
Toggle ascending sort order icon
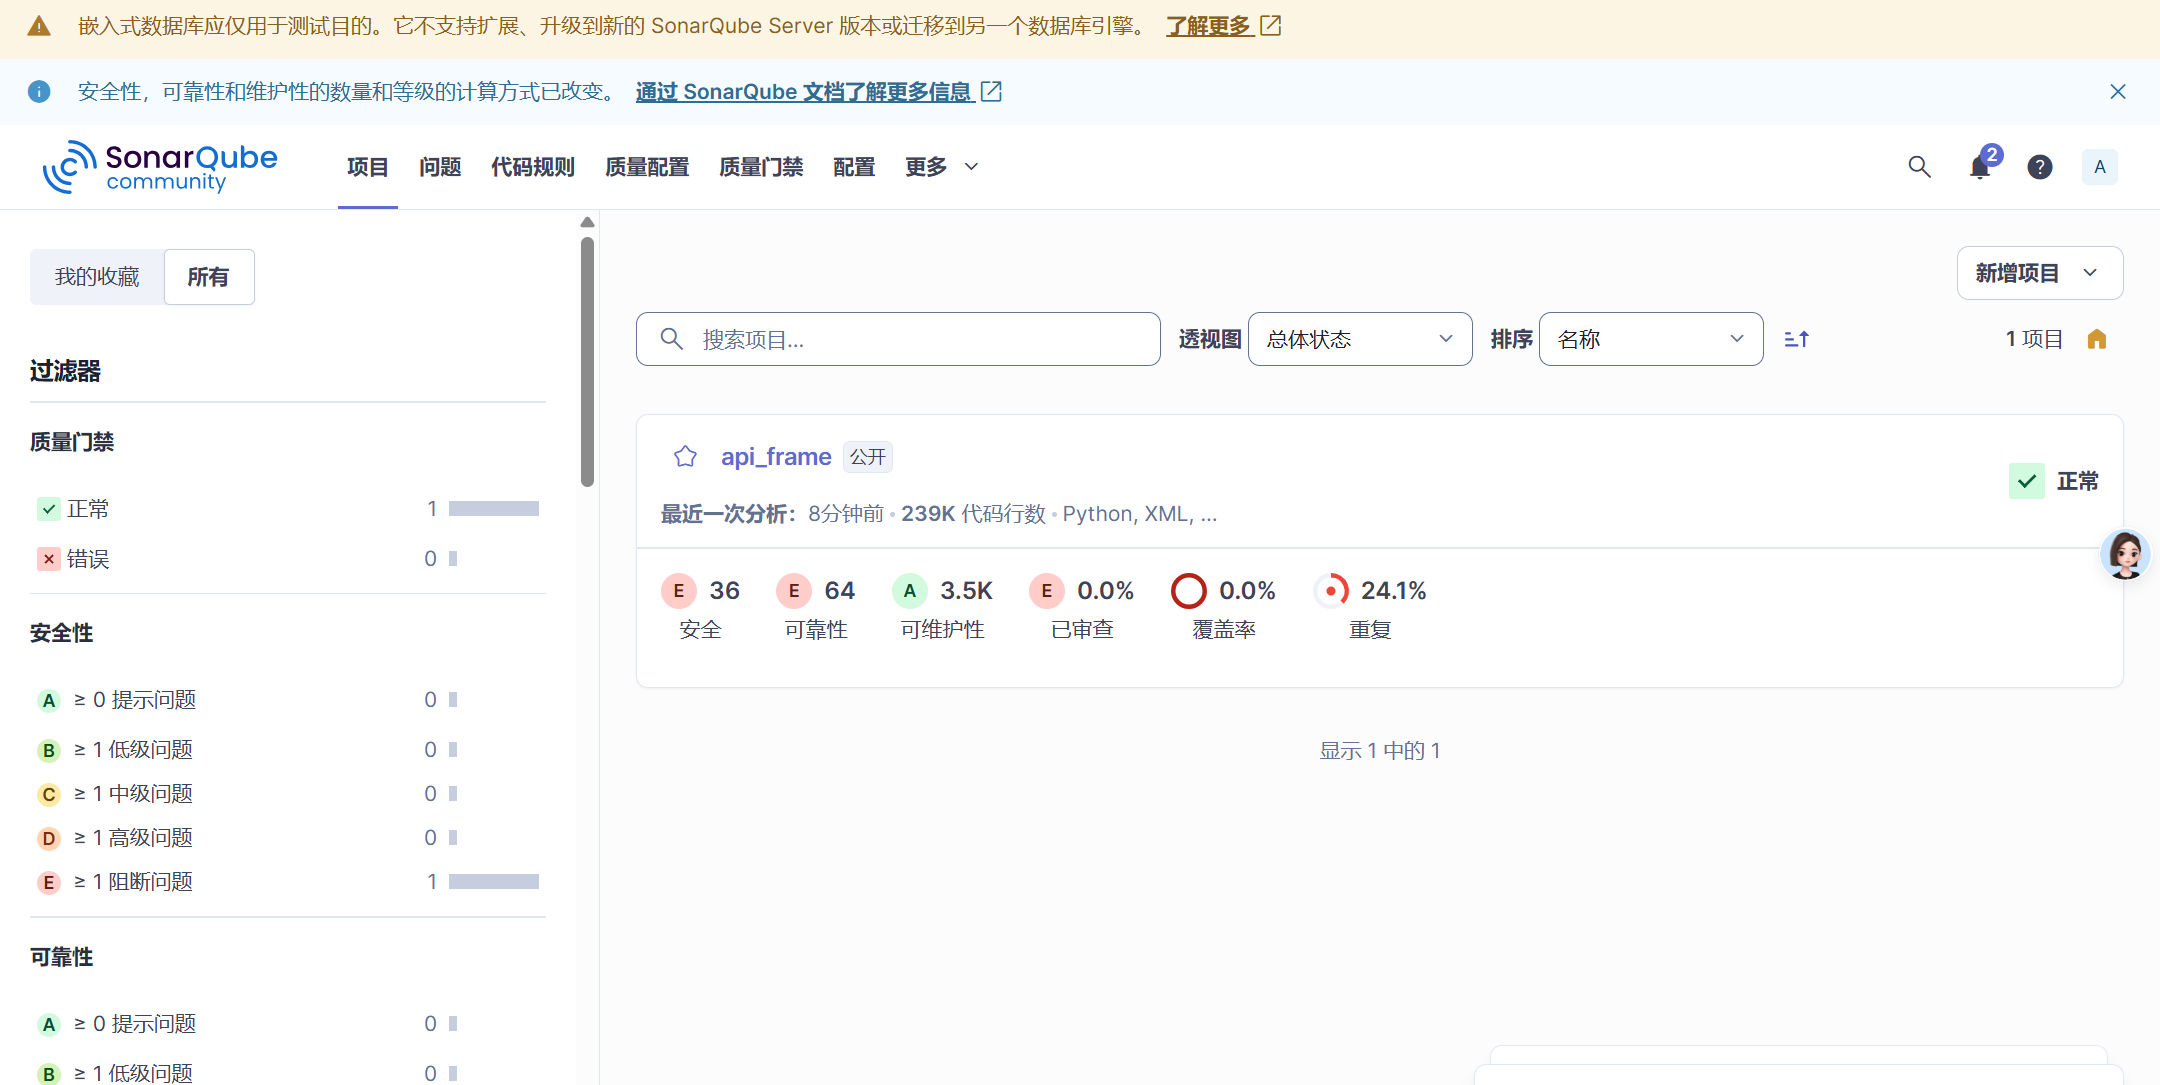tap(1796, 340)
